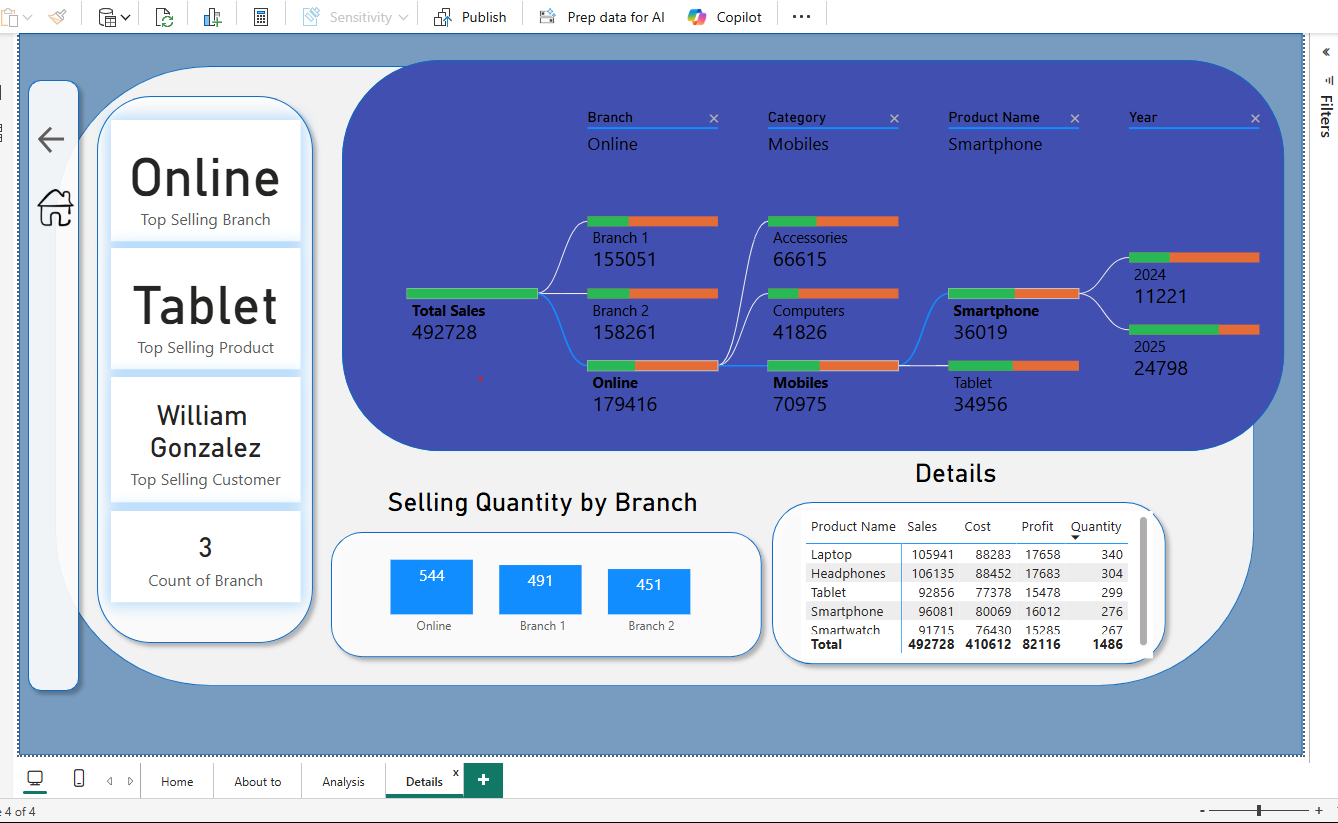1338x823 pixels.
Task: Remove the Branch level from decomposition tree
Action: [714, 119]
